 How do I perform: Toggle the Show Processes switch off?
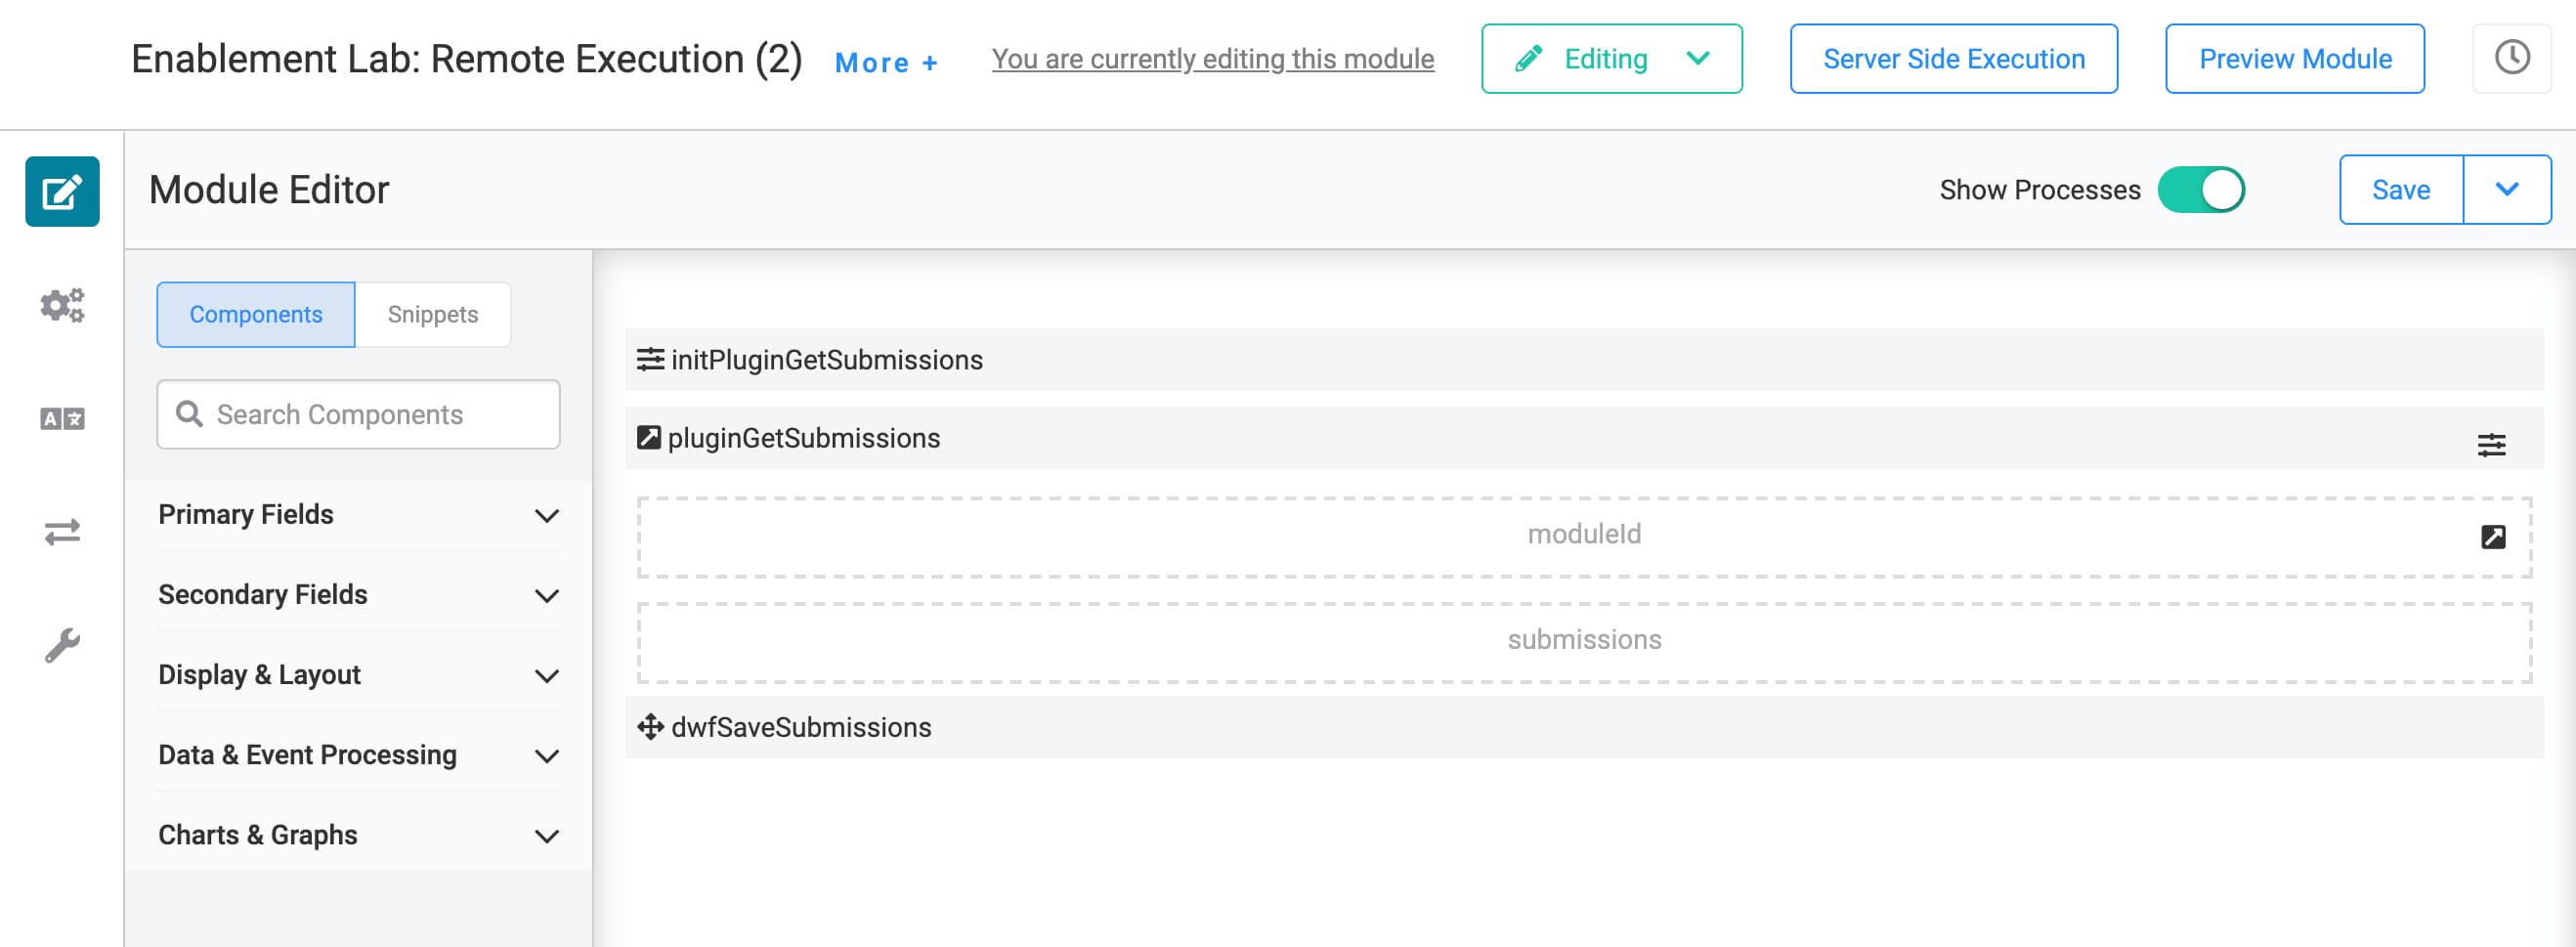2200,190
